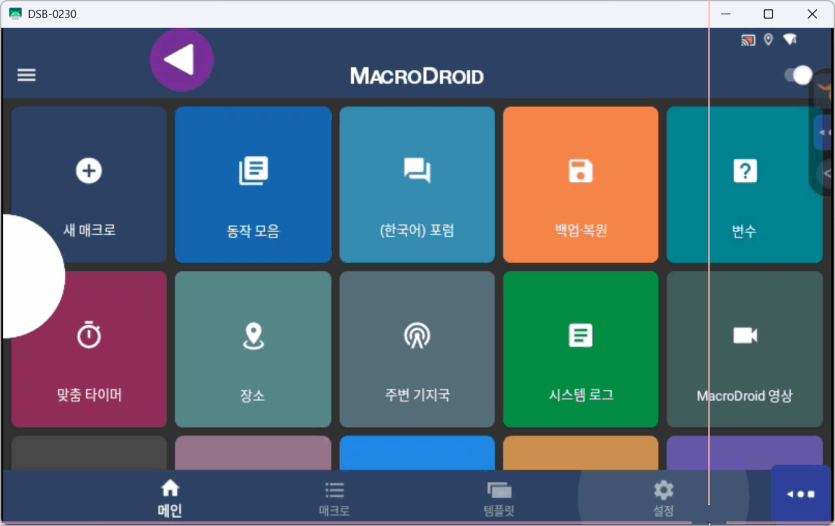
Task: Select the 장소 label
Action: (x=252, y=396)
